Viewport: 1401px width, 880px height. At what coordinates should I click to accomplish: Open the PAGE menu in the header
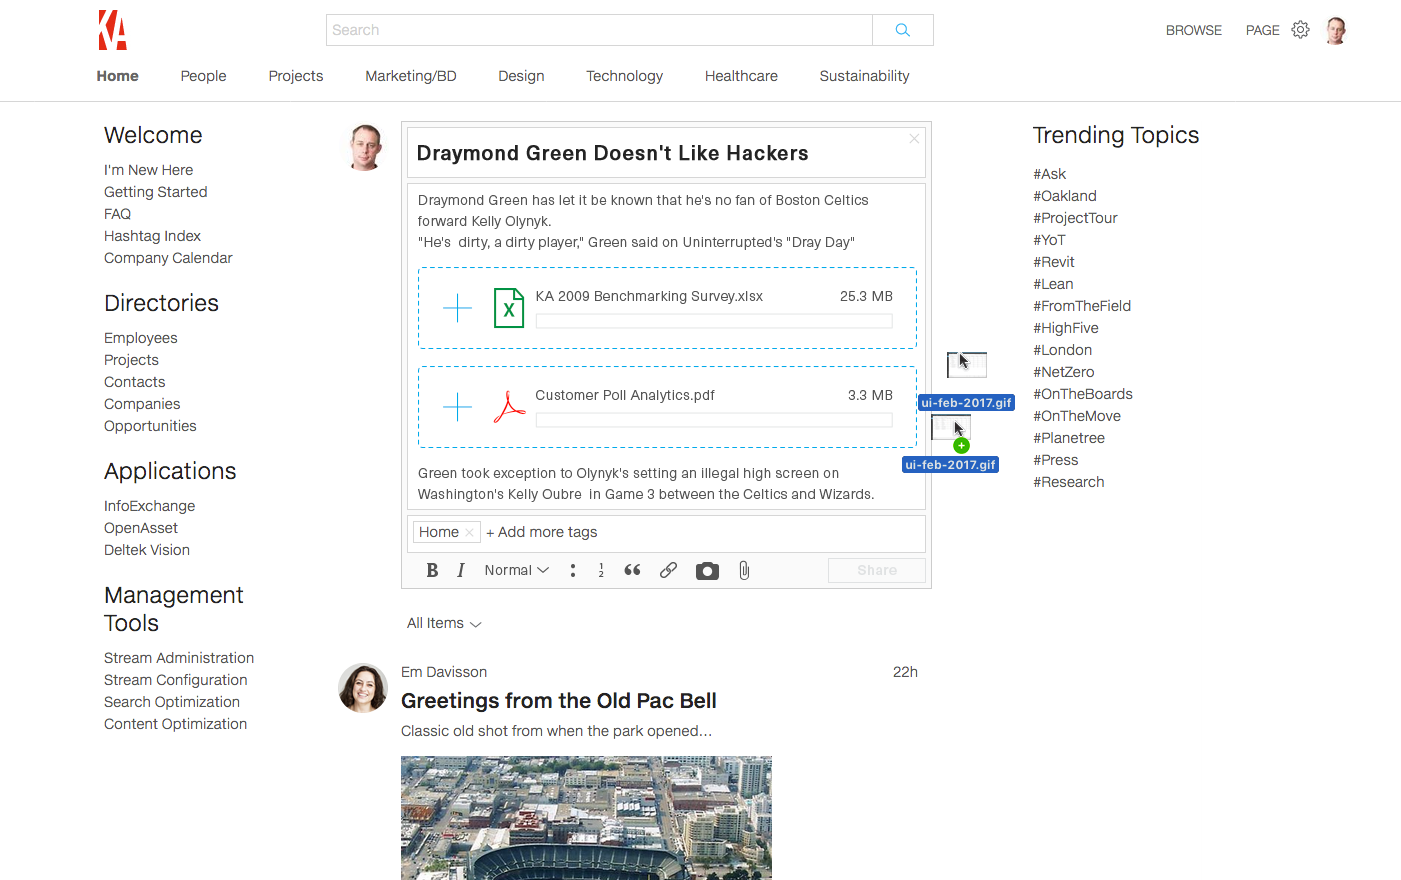[1262, 30]
